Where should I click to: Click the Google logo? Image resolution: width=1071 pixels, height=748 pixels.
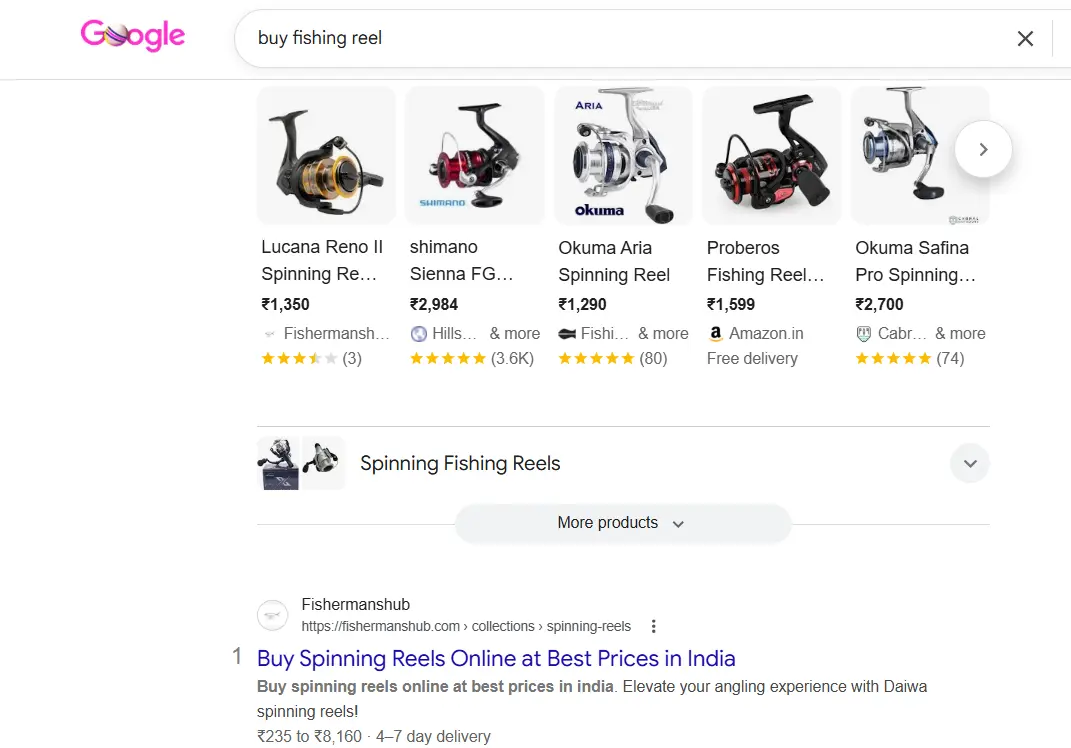point(133,37)
